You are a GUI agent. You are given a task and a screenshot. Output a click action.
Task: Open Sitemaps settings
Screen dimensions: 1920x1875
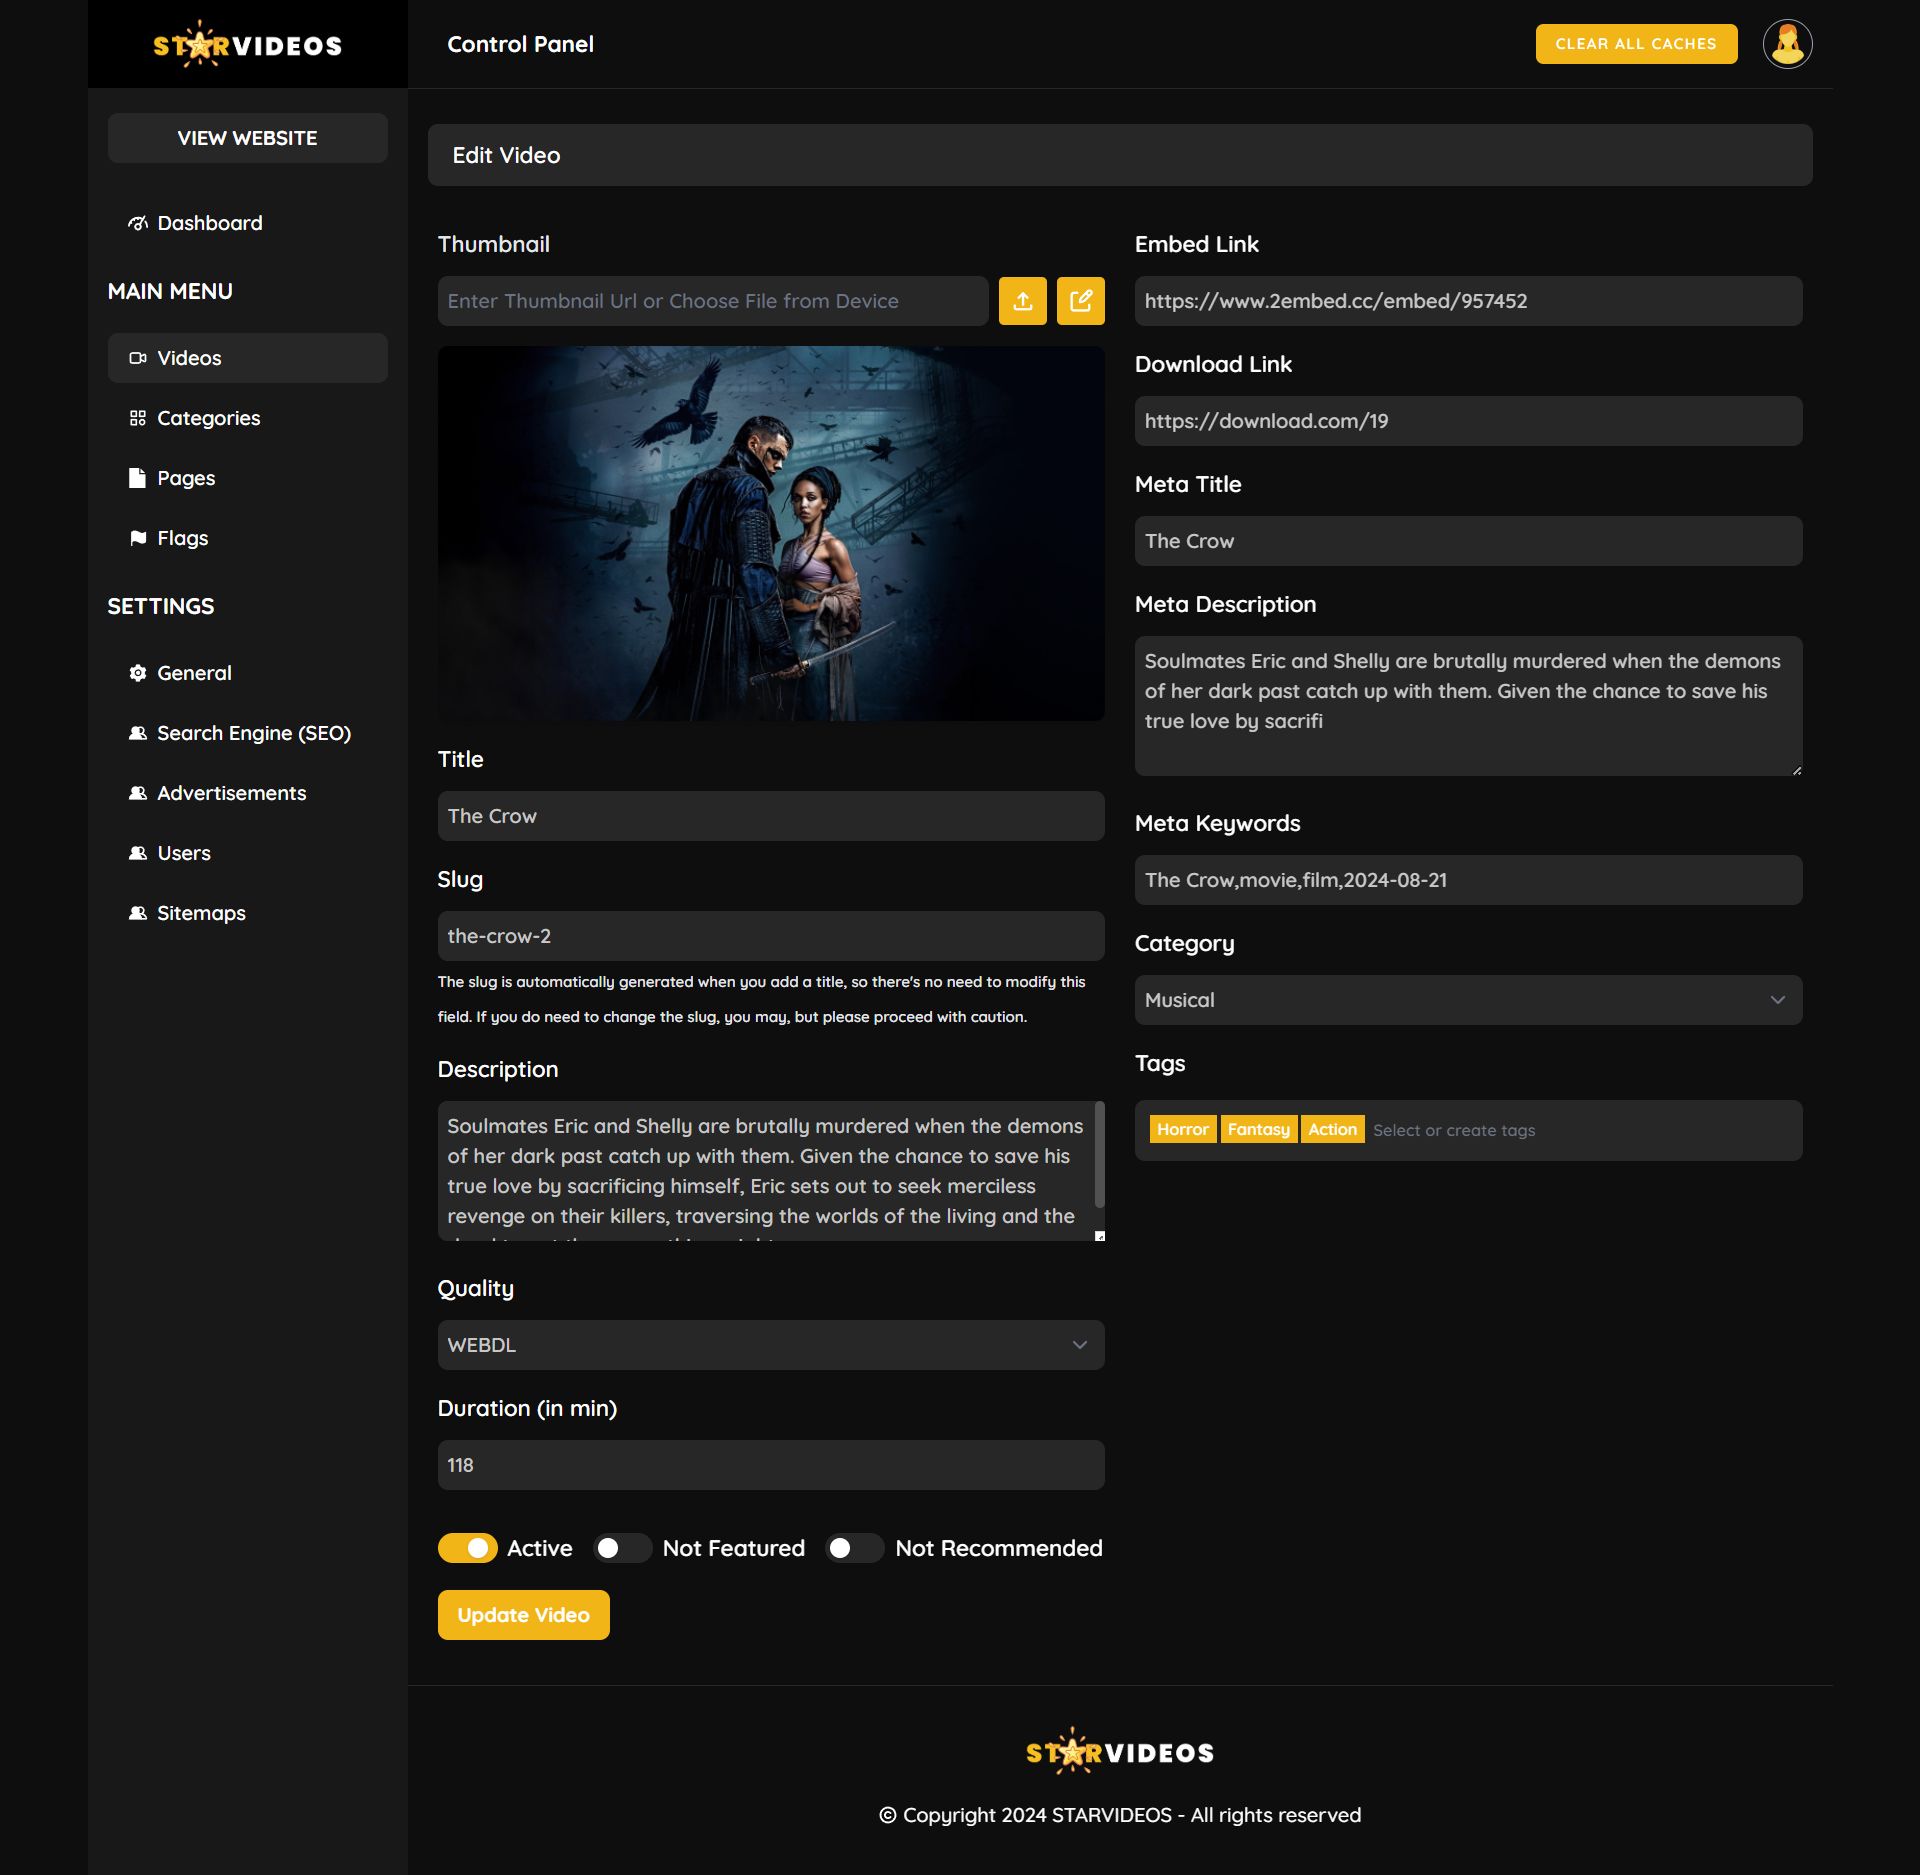click(248, 913)
